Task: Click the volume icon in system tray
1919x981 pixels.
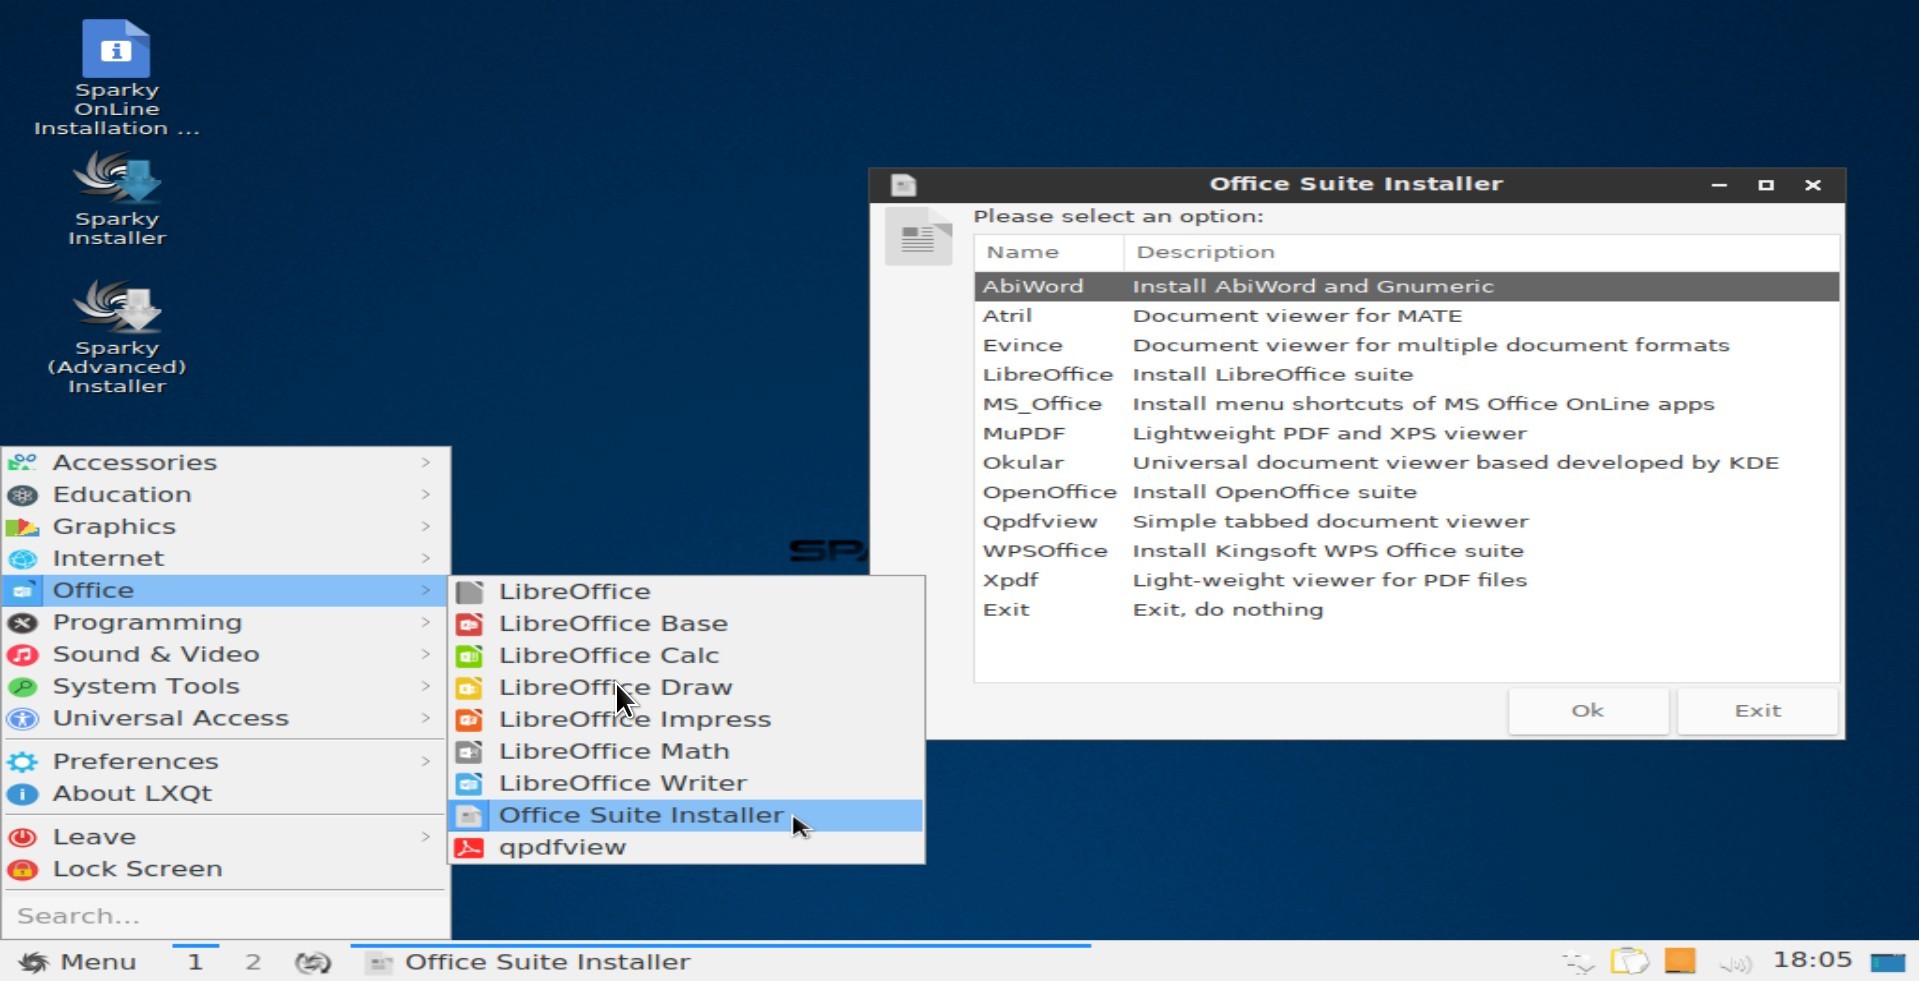Action: pos(1736,962)
